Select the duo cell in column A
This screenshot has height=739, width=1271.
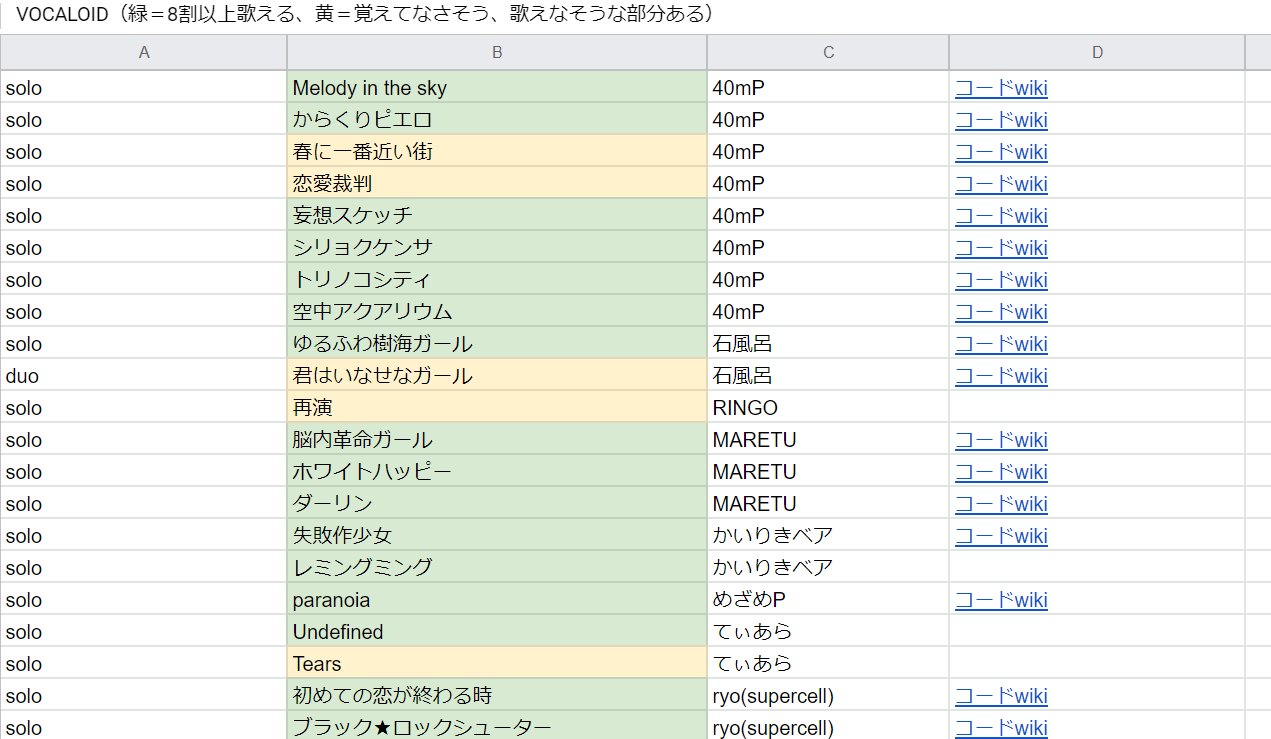click(x=143, y=375)
